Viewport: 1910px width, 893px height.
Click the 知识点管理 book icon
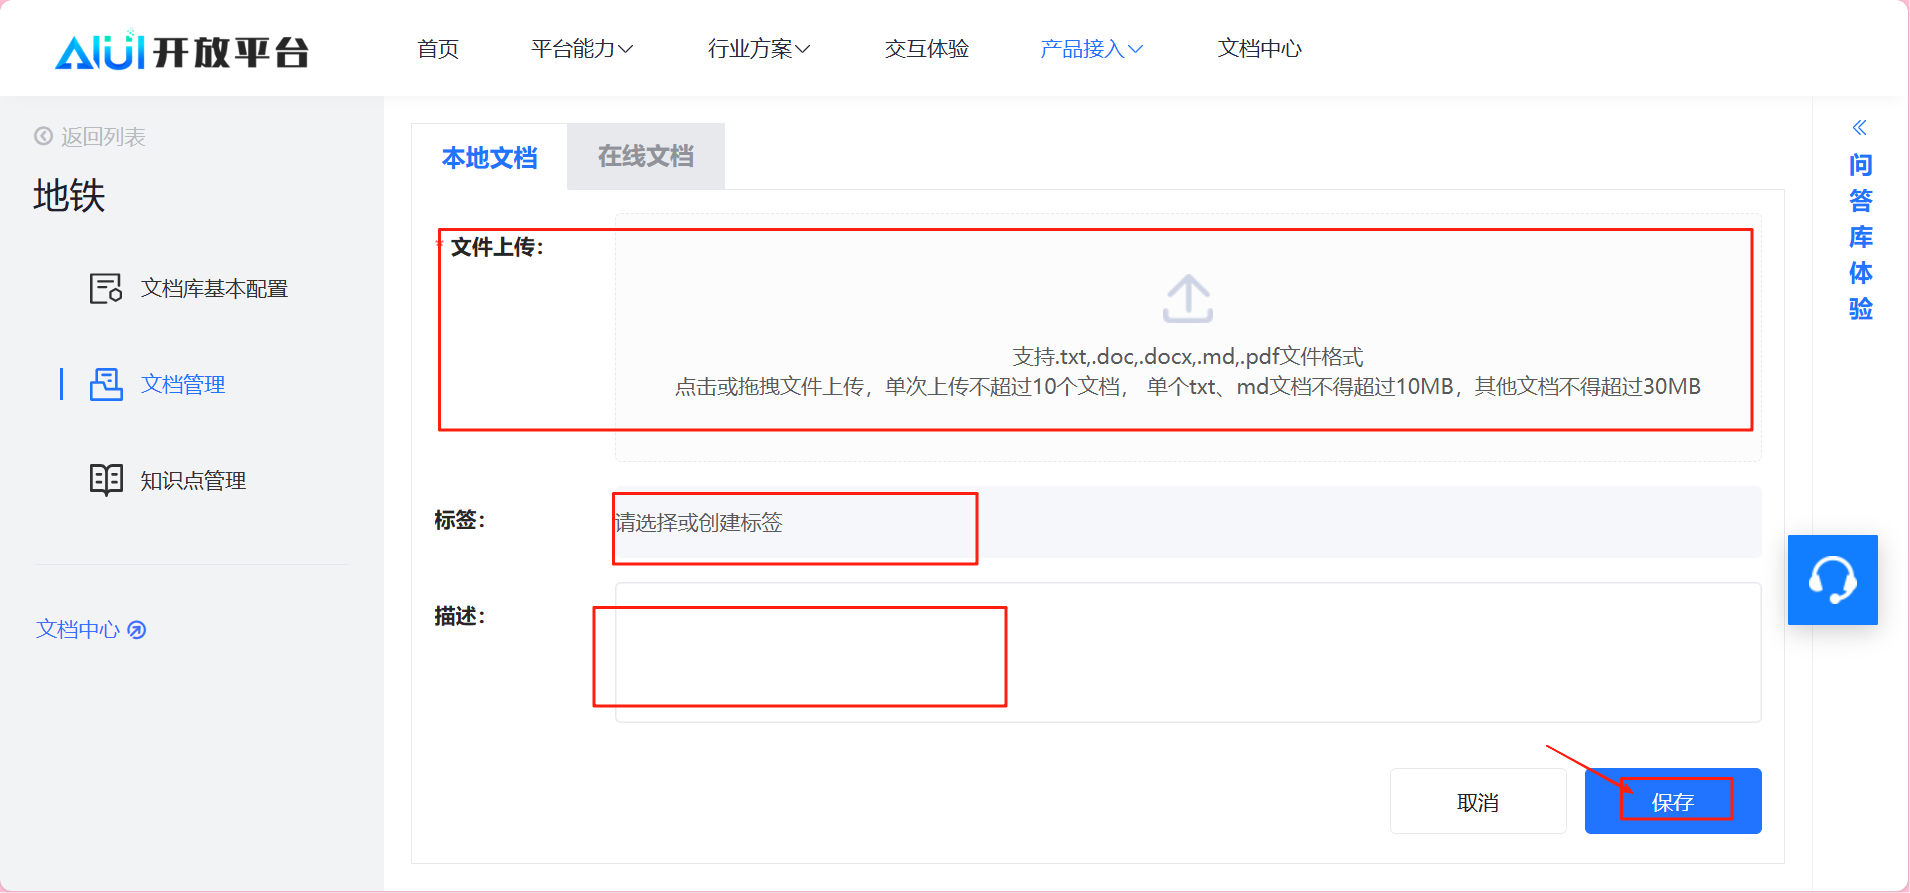pyautogui.click(x=106, y=480)
